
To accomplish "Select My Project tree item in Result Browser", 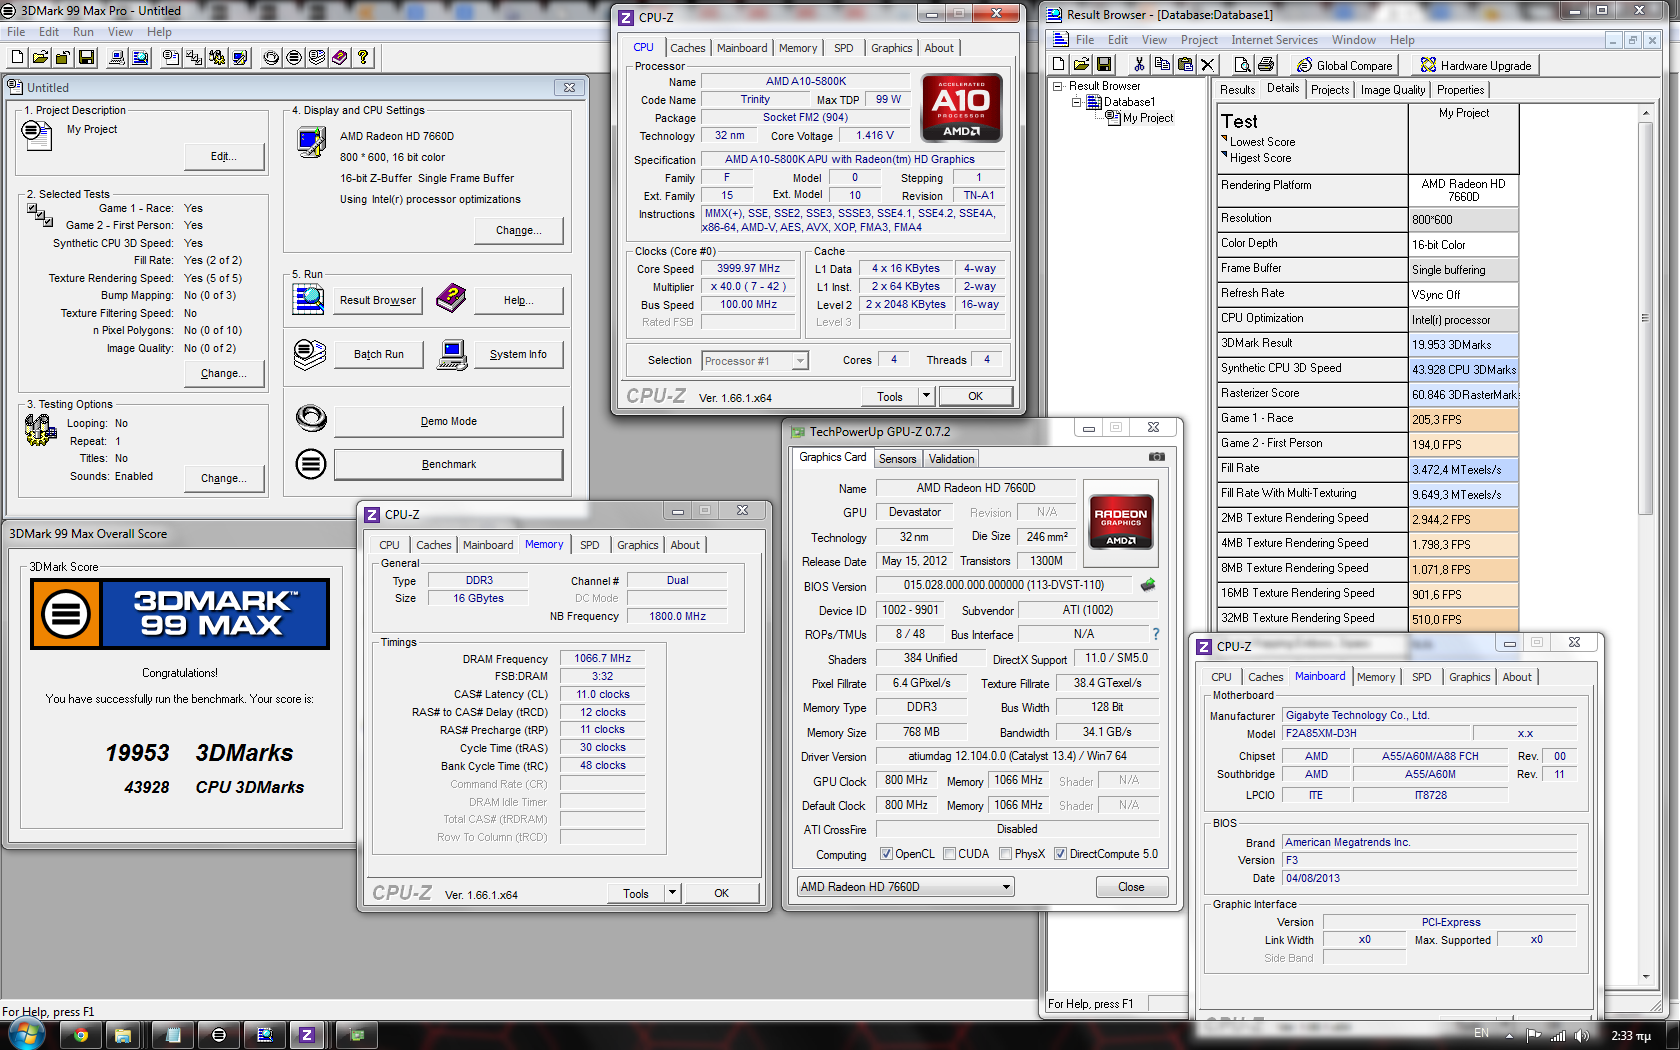I will pos(1148,118).
